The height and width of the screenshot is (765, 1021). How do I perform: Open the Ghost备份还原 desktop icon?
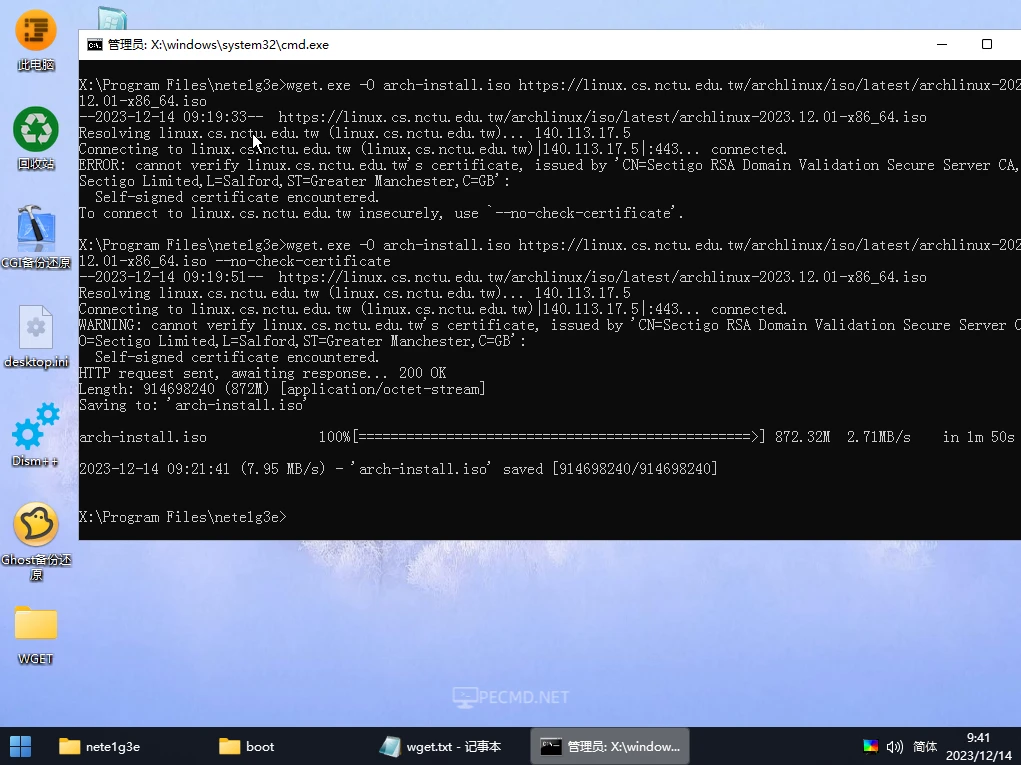[x=36, y=542]
